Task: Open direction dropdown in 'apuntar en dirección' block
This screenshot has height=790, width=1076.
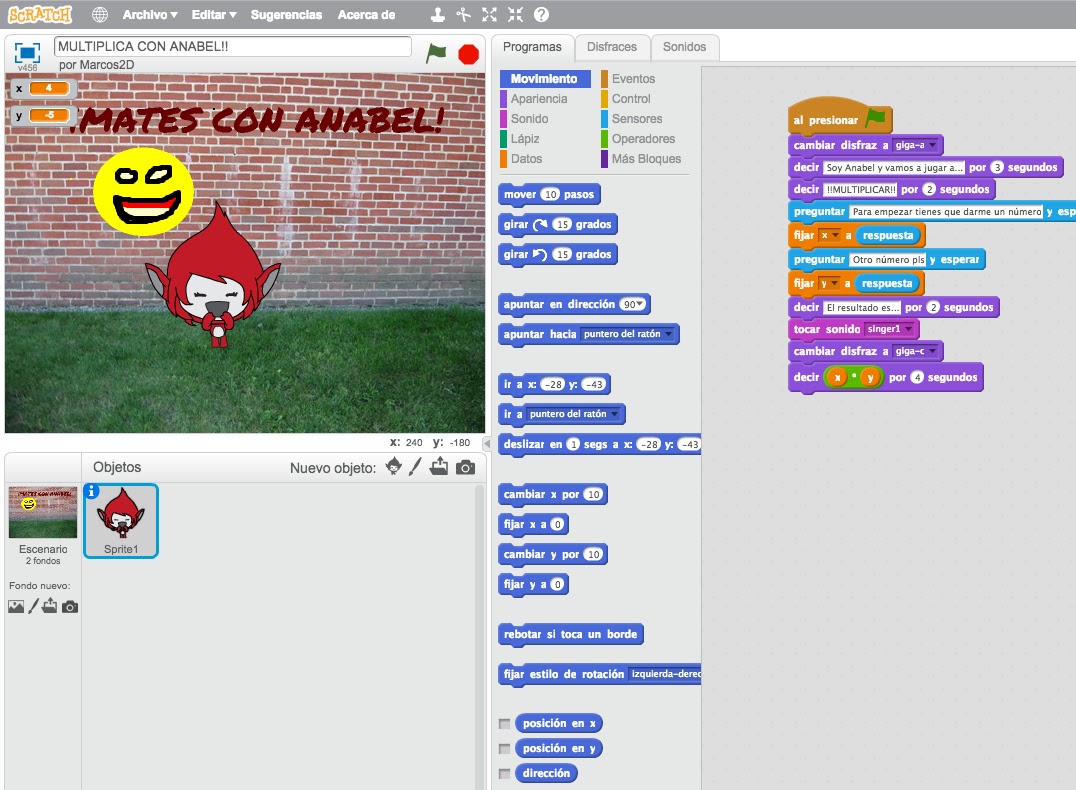Action: point(640,304)
